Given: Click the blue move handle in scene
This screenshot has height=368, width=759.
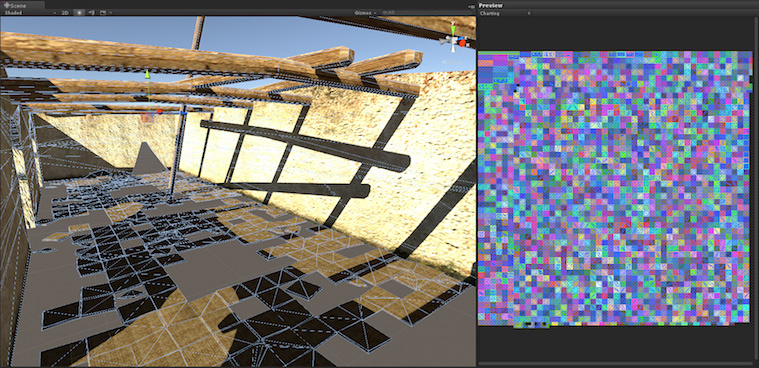Looking at the screenshot, I should (x=182, y=113).
